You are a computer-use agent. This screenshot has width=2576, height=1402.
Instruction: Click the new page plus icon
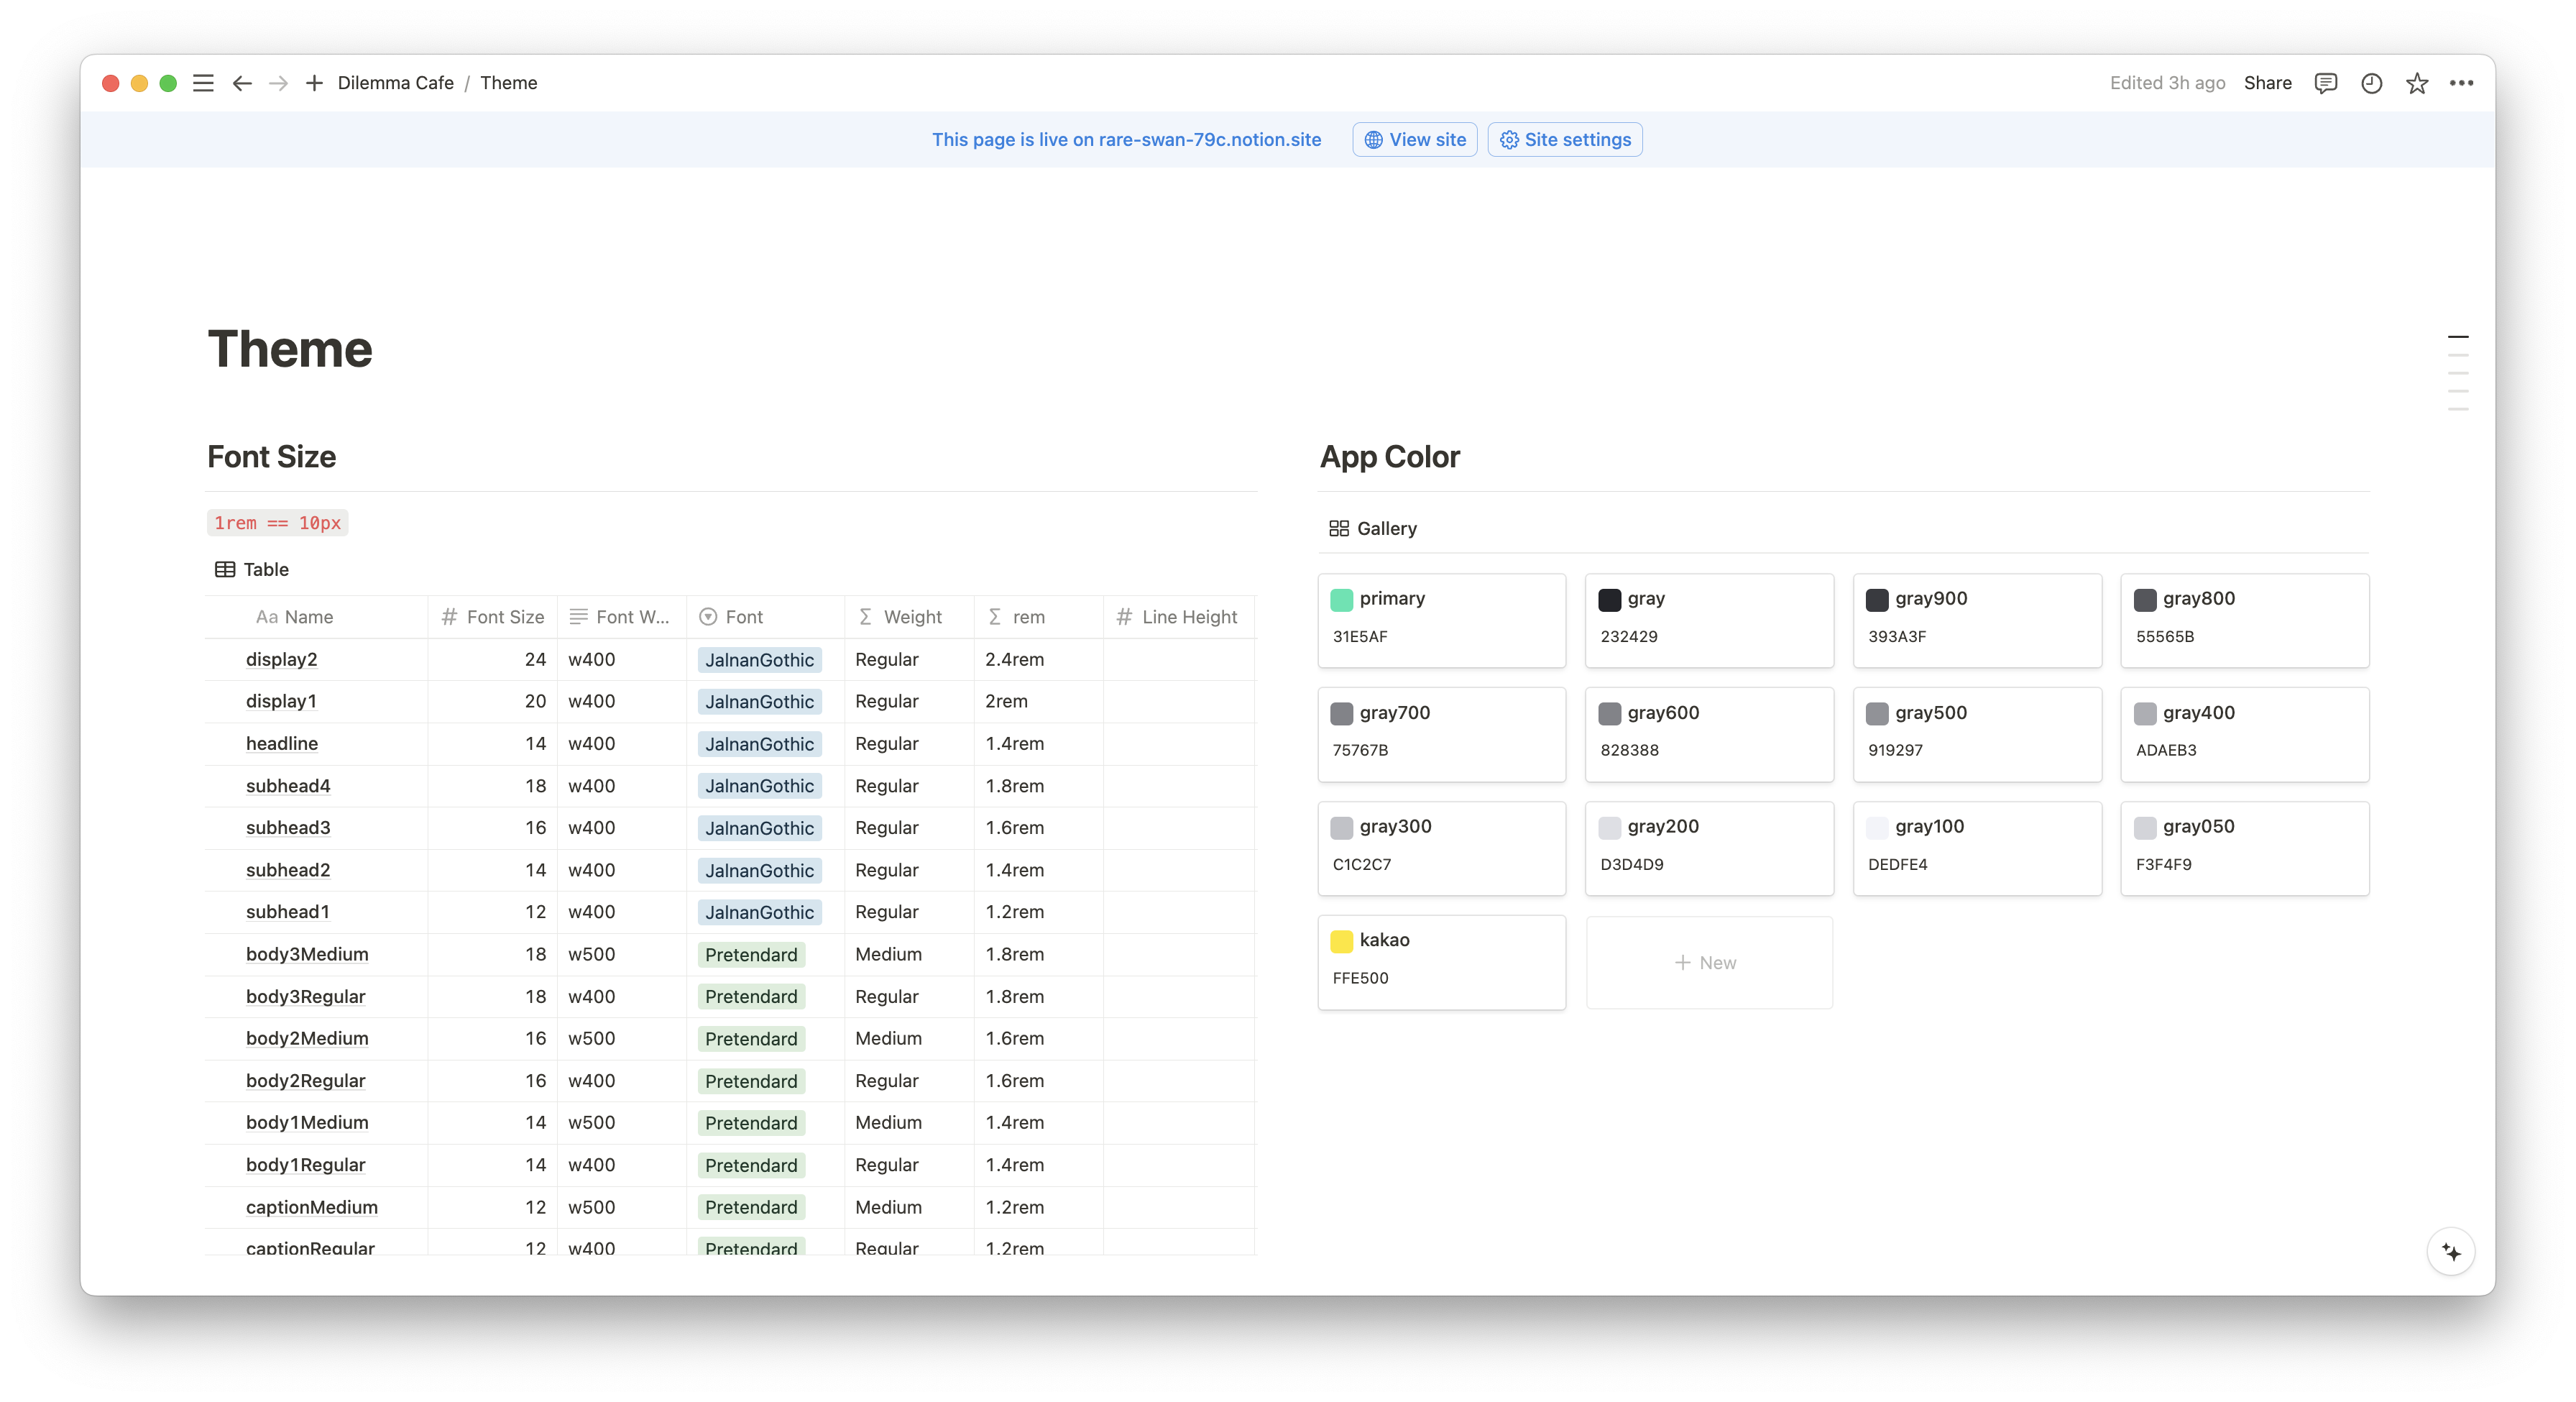(314, 83)
